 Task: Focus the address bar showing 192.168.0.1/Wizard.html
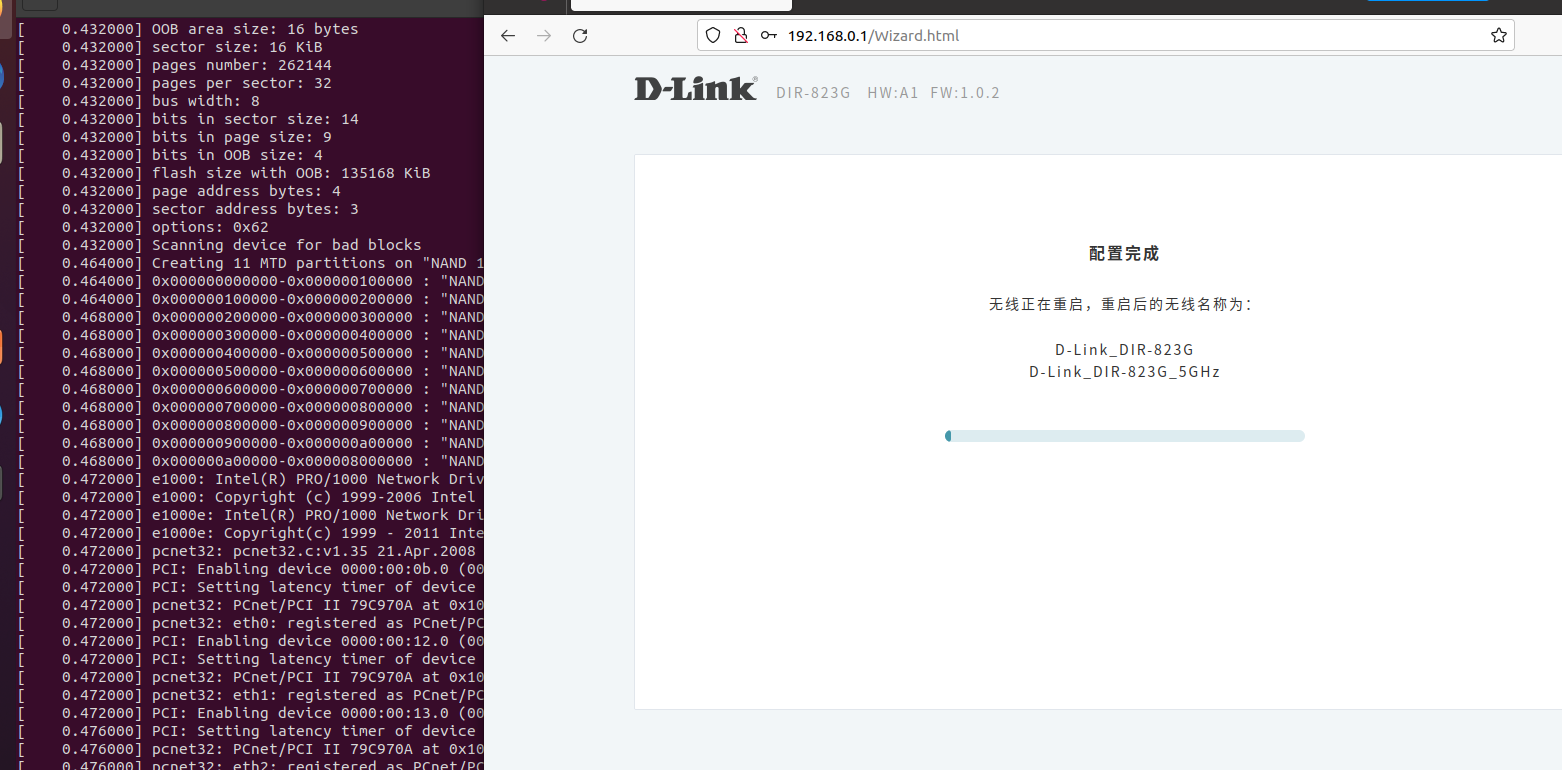[1106, 36]
